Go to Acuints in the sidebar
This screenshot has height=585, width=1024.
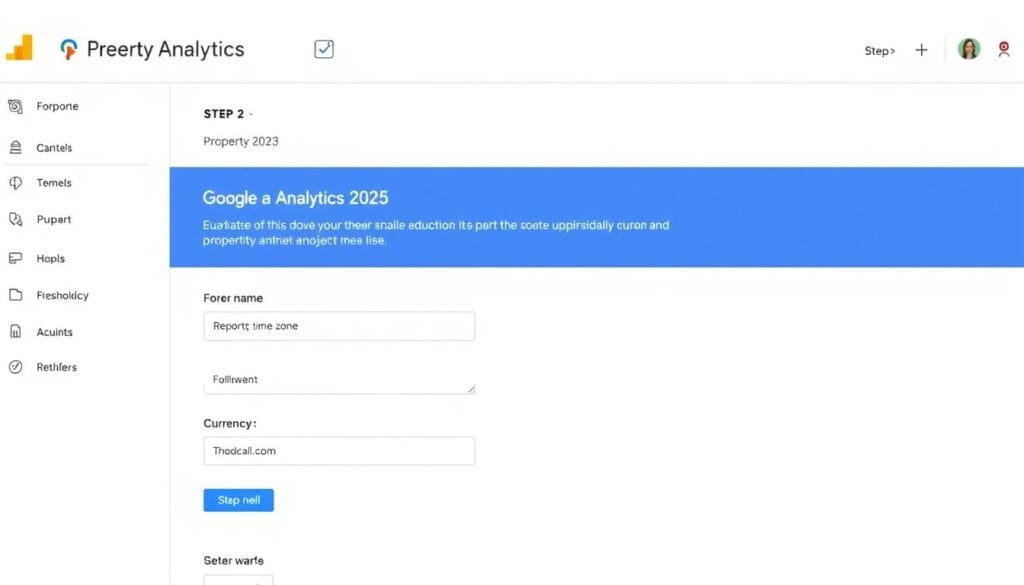click(54, 332)
